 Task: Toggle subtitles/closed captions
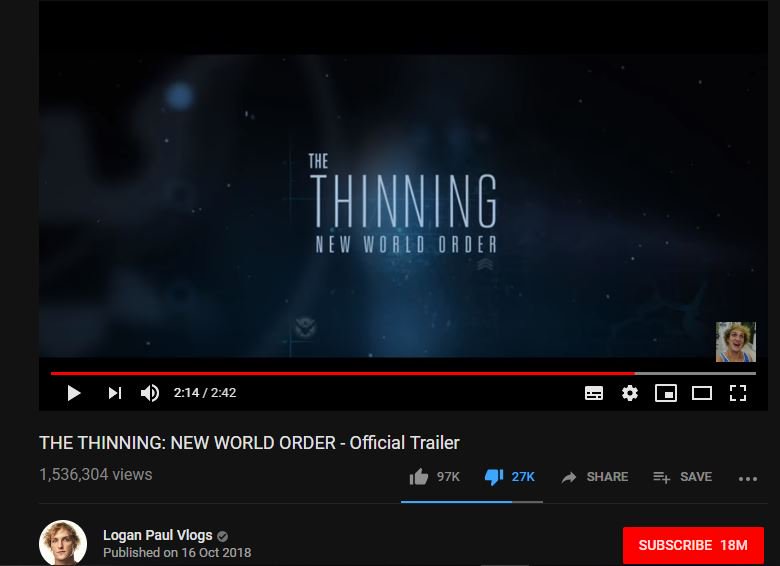594,393
